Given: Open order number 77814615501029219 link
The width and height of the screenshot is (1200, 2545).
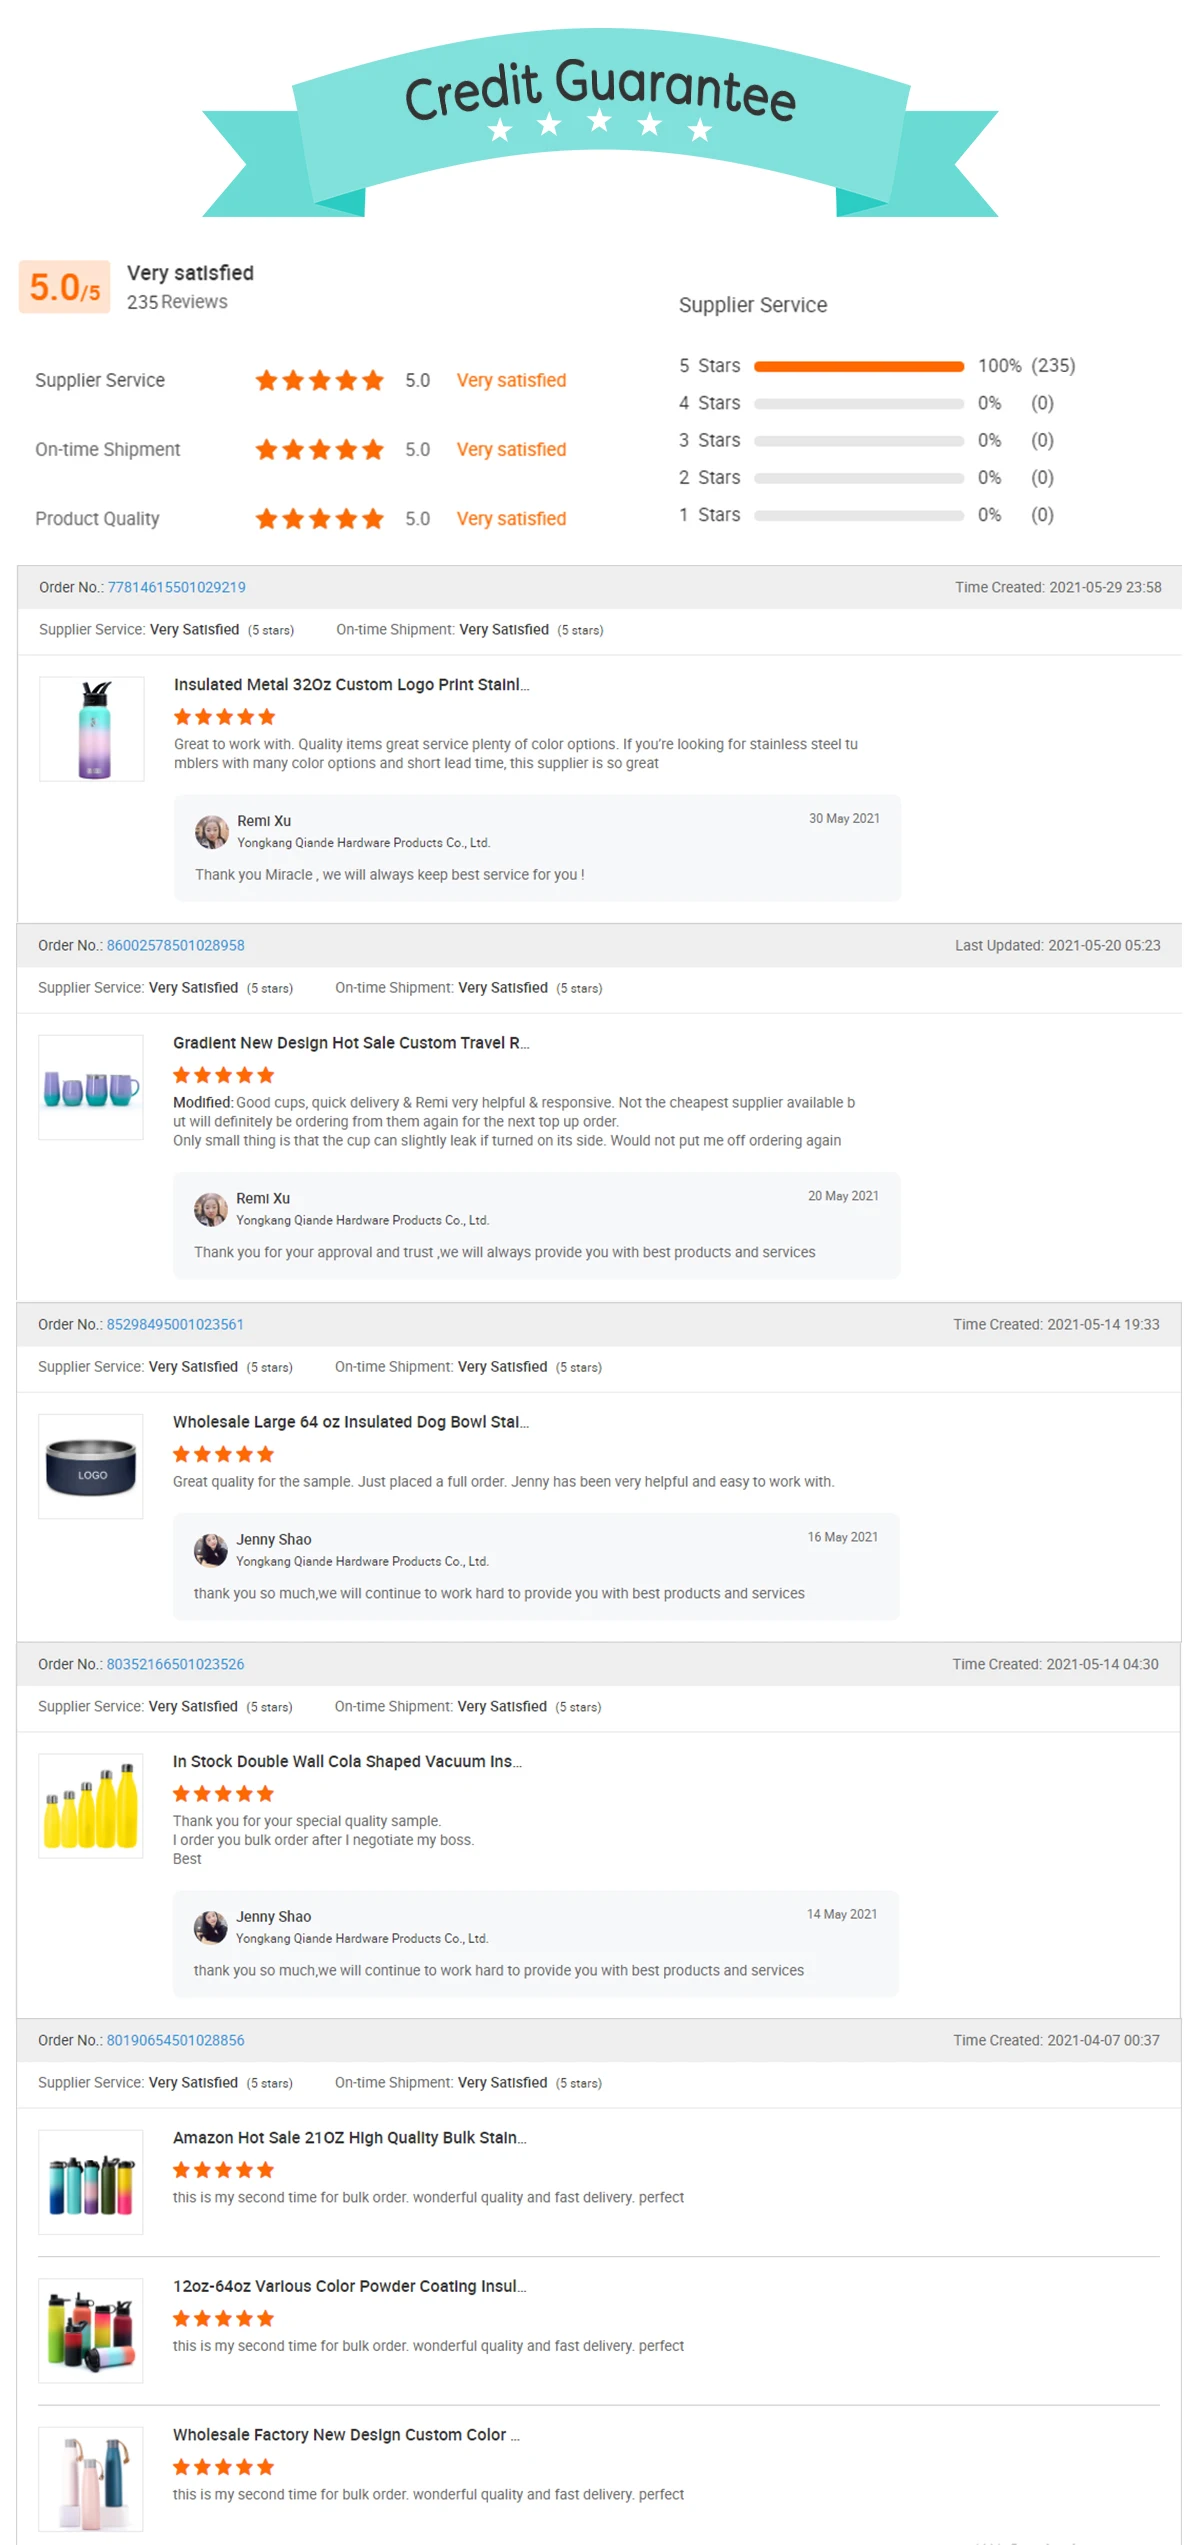Looking at the screenshot, I should (x=176, y=587).
